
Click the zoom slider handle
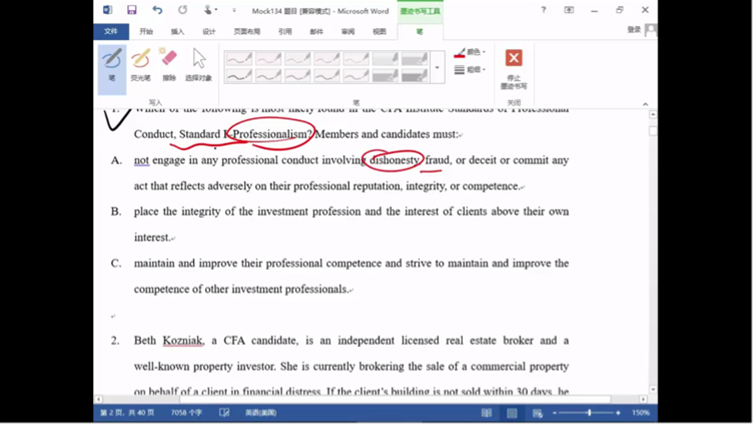click(589, 413)
